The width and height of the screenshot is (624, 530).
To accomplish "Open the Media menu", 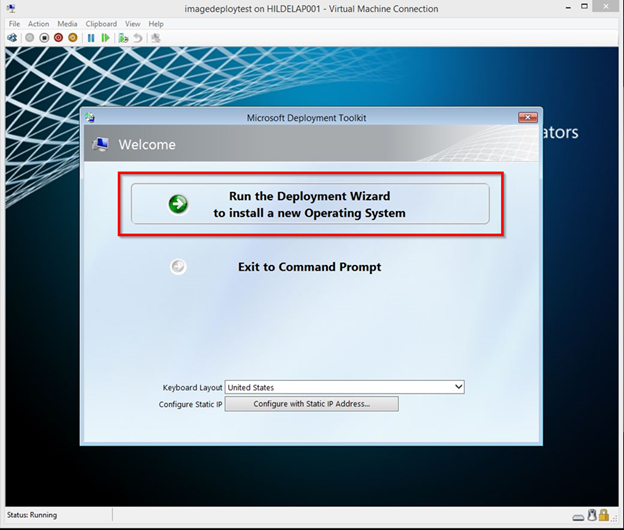I will pos(67,24).
